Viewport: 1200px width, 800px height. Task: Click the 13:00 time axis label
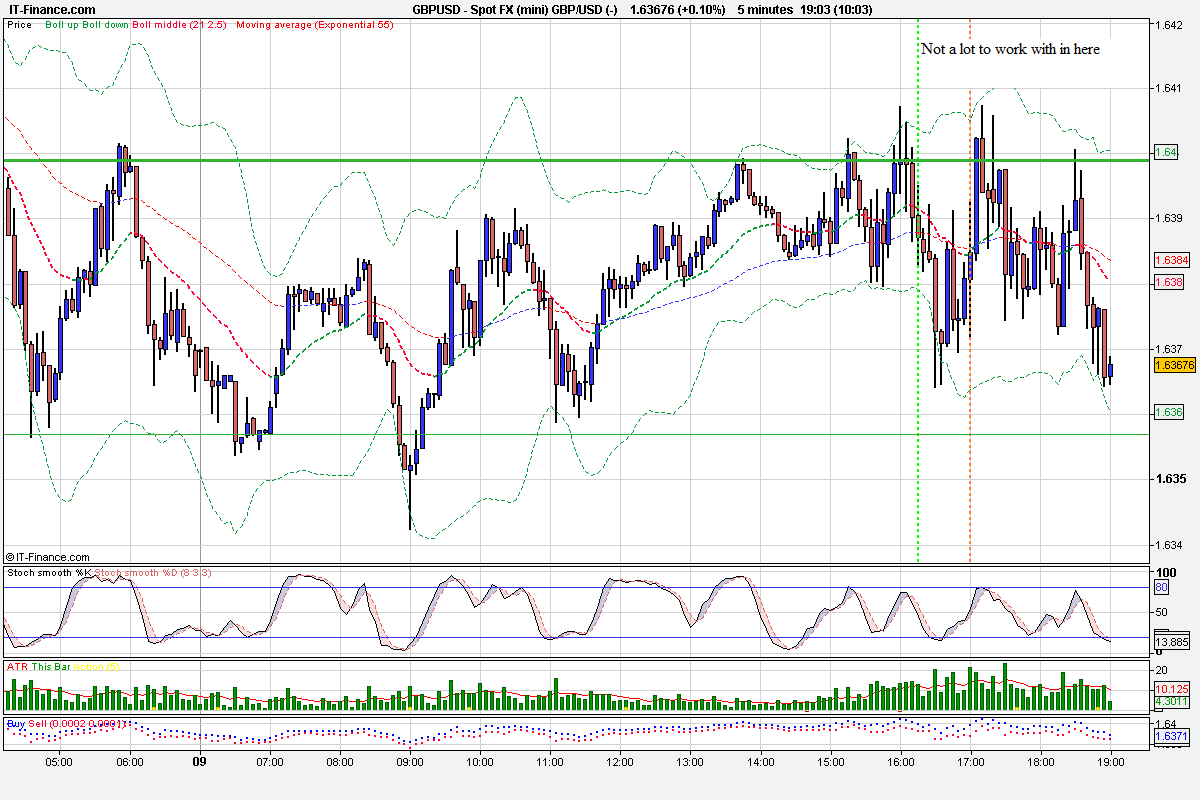click(690, 761)
